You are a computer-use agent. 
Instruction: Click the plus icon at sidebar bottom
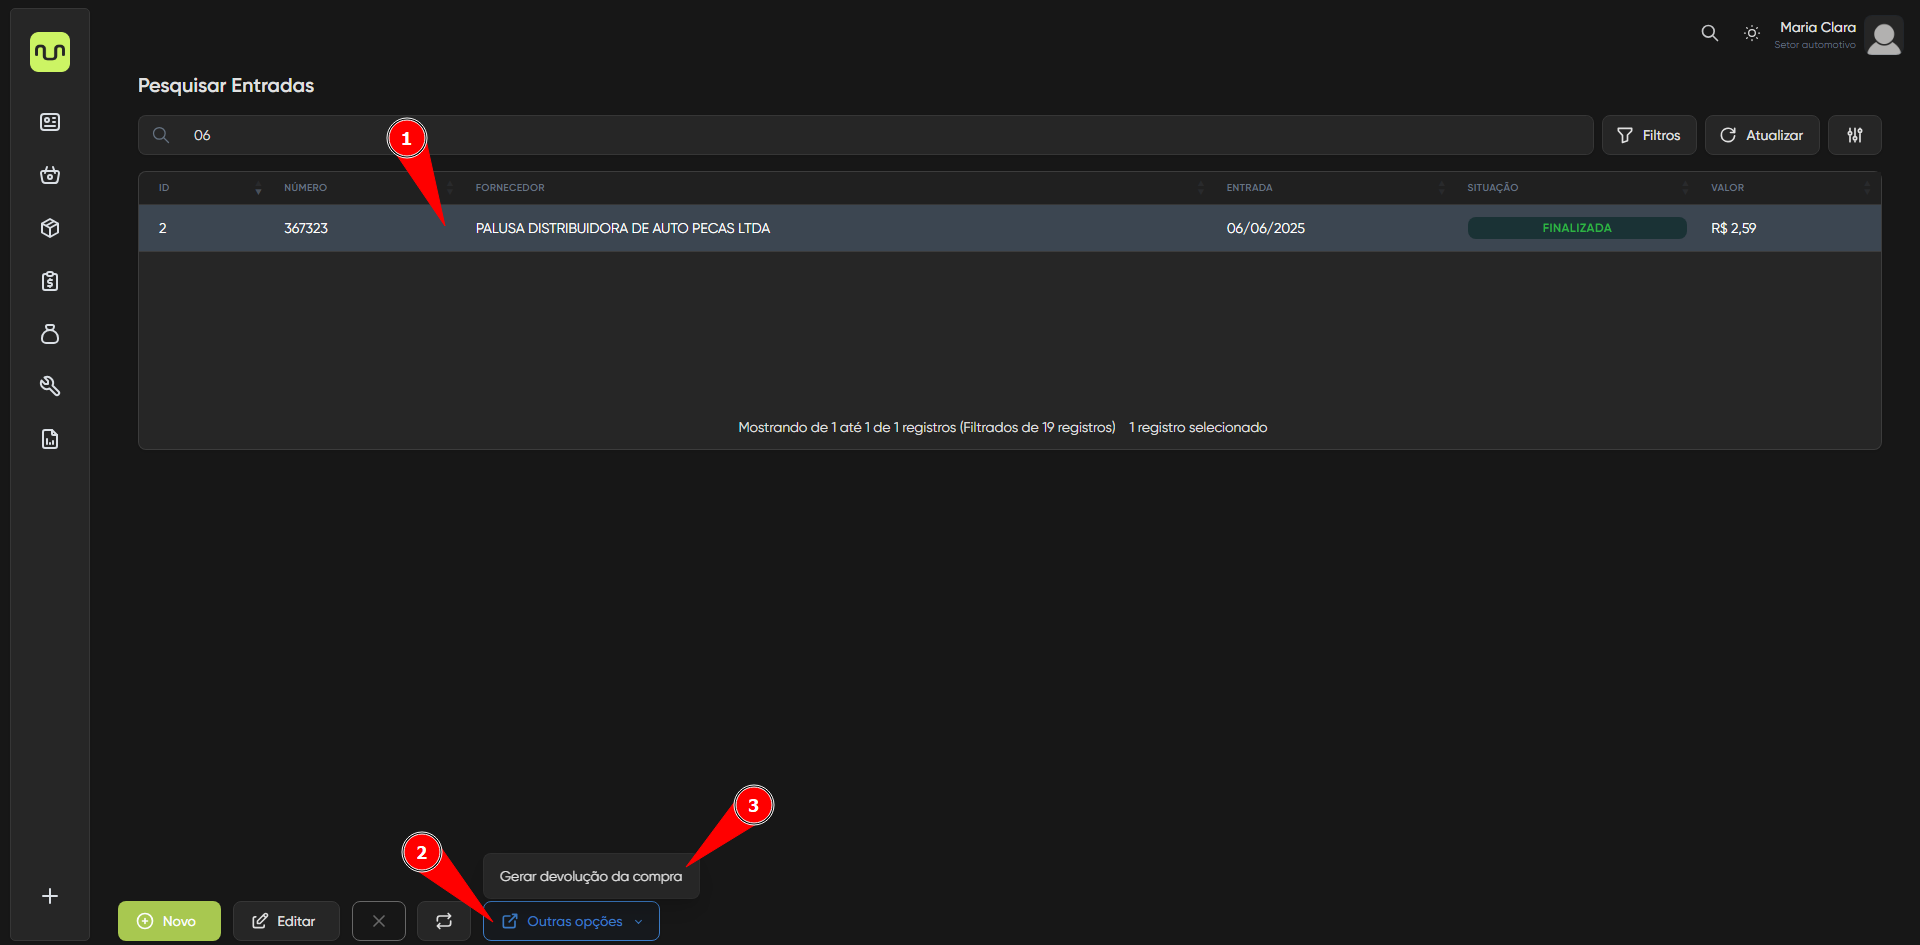tap(50, 896)
